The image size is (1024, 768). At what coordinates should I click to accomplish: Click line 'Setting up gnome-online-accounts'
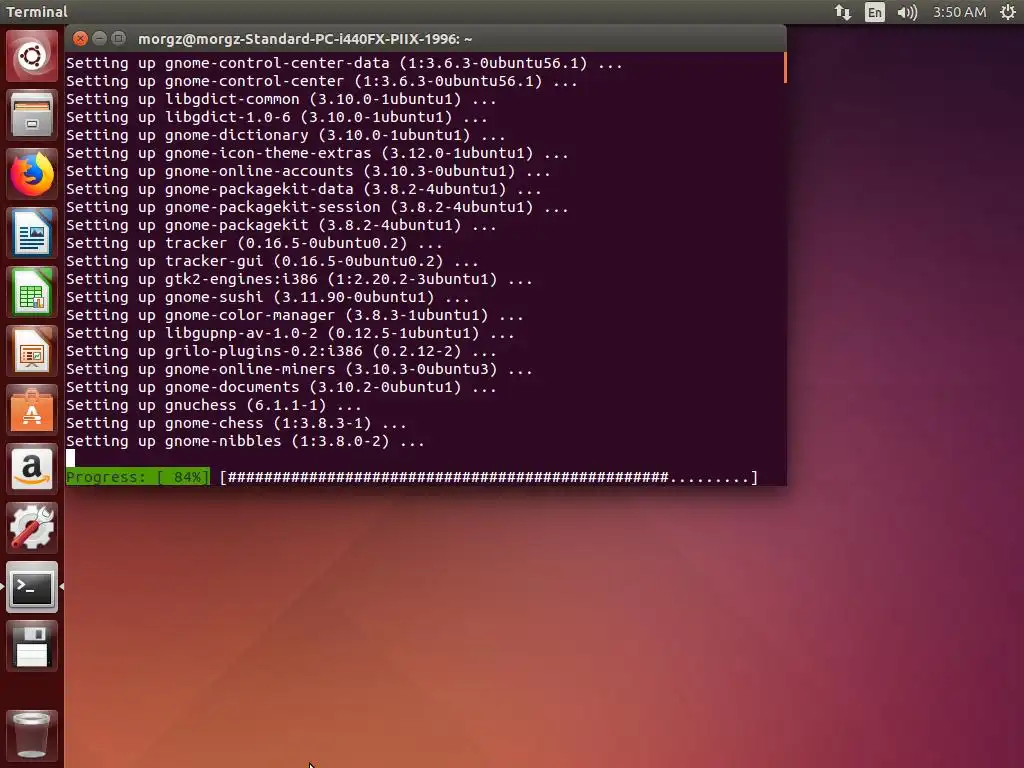308,171
